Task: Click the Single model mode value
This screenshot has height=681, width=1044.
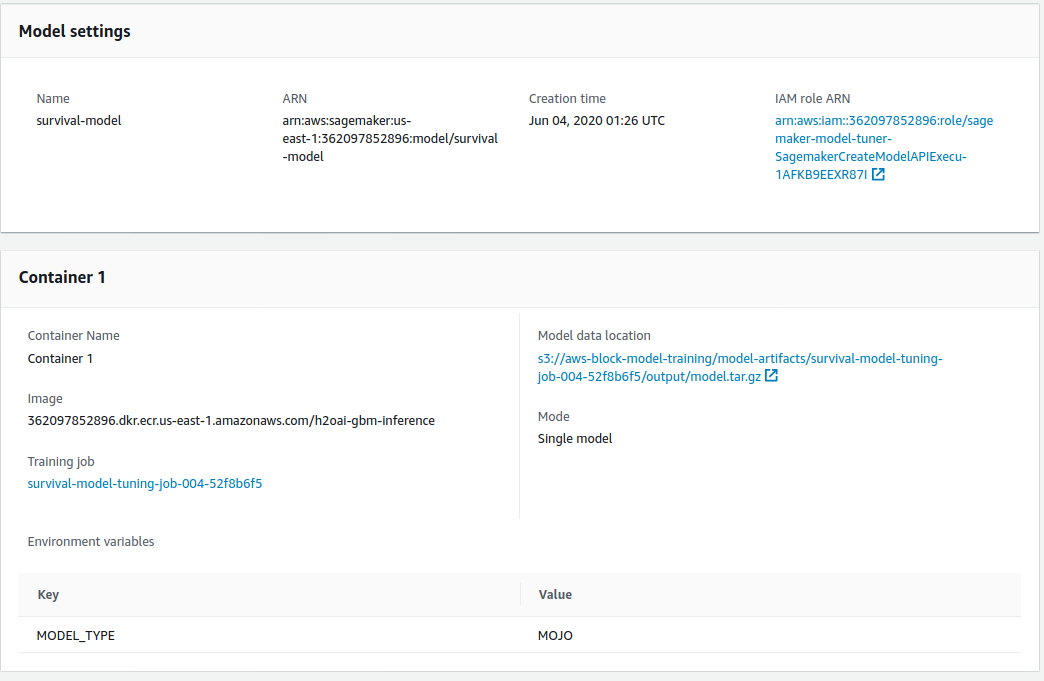Action: (x=575, y=439)
